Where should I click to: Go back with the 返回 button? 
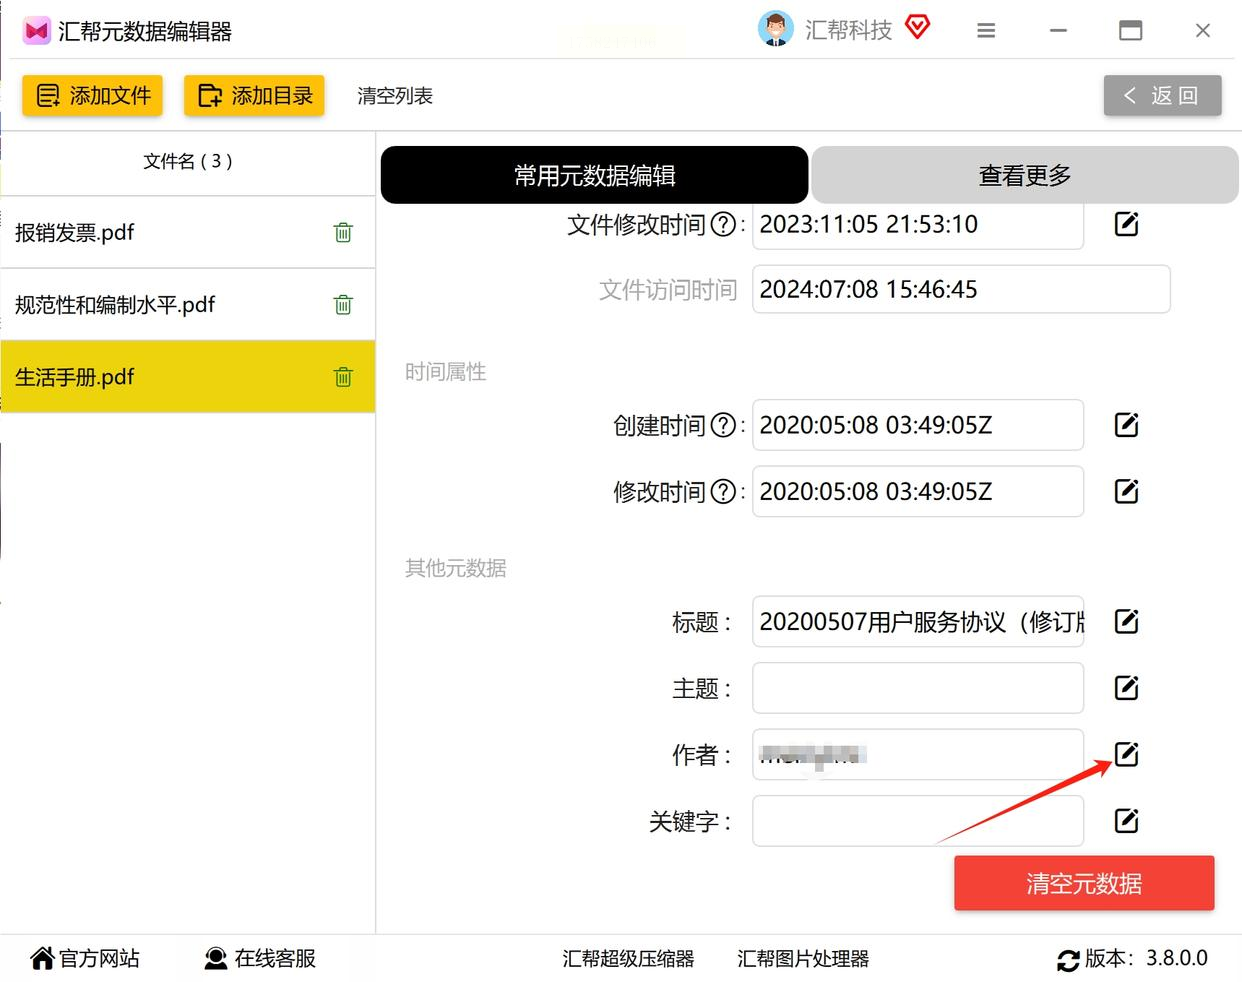[x=1162, y=95]
